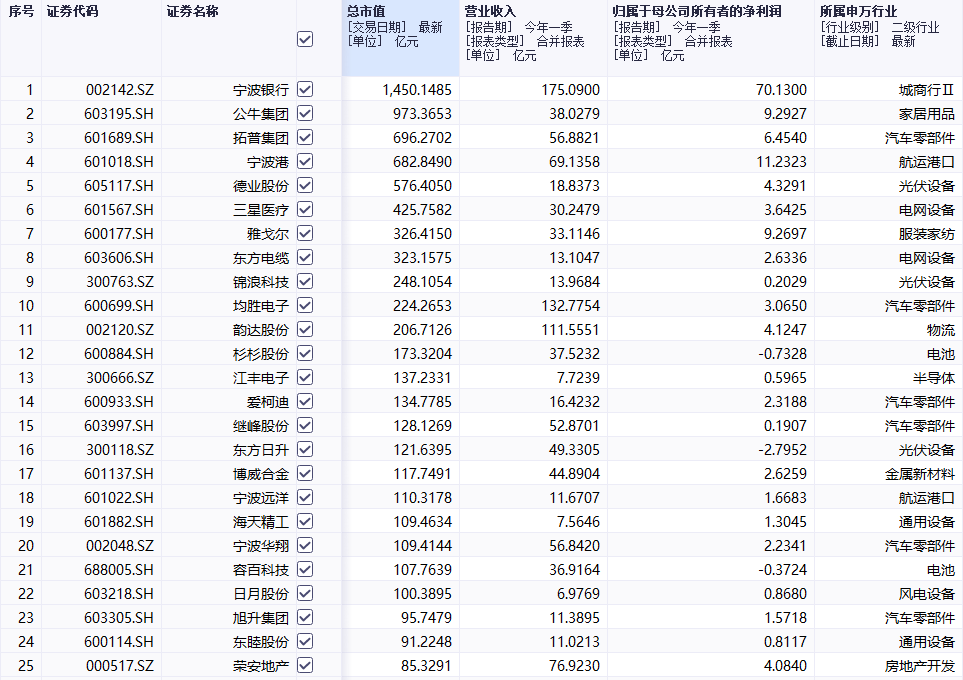Screen dimensions: 963x680
Task: Select the market value cell 1,450.1485
Action: (416, 90)
